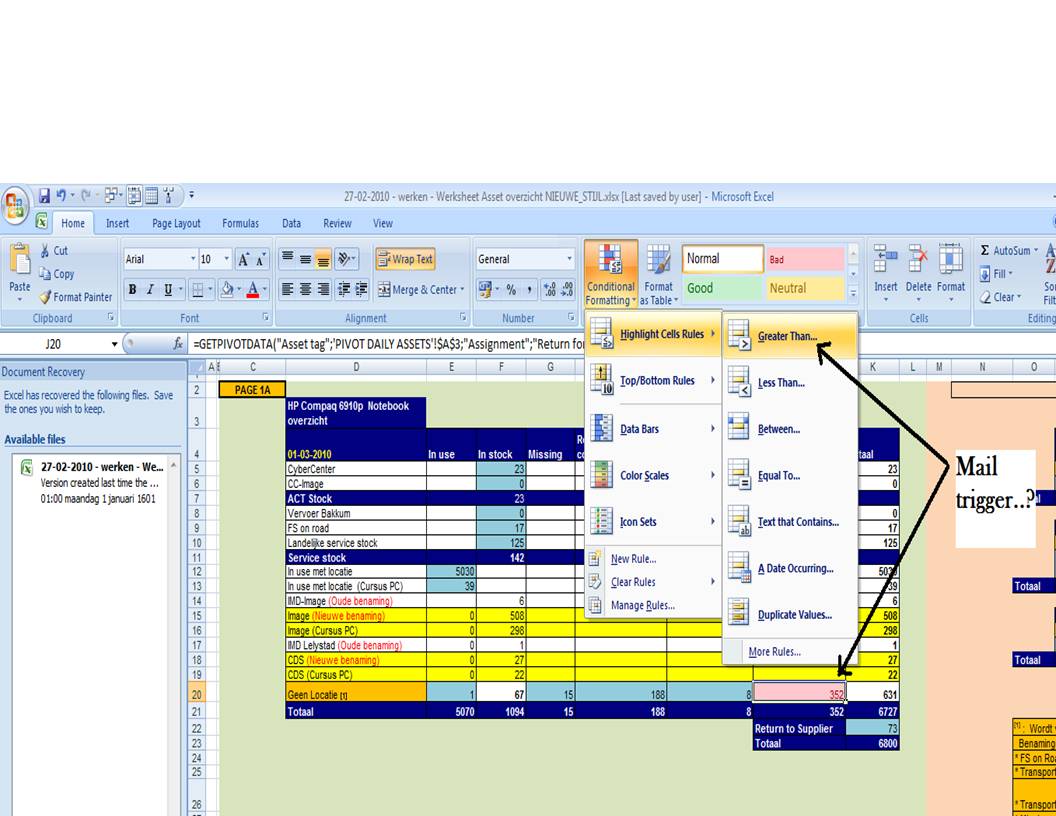Click the Increase Font Size icon
The image size is (1056, 816).
tap(243, 259)
